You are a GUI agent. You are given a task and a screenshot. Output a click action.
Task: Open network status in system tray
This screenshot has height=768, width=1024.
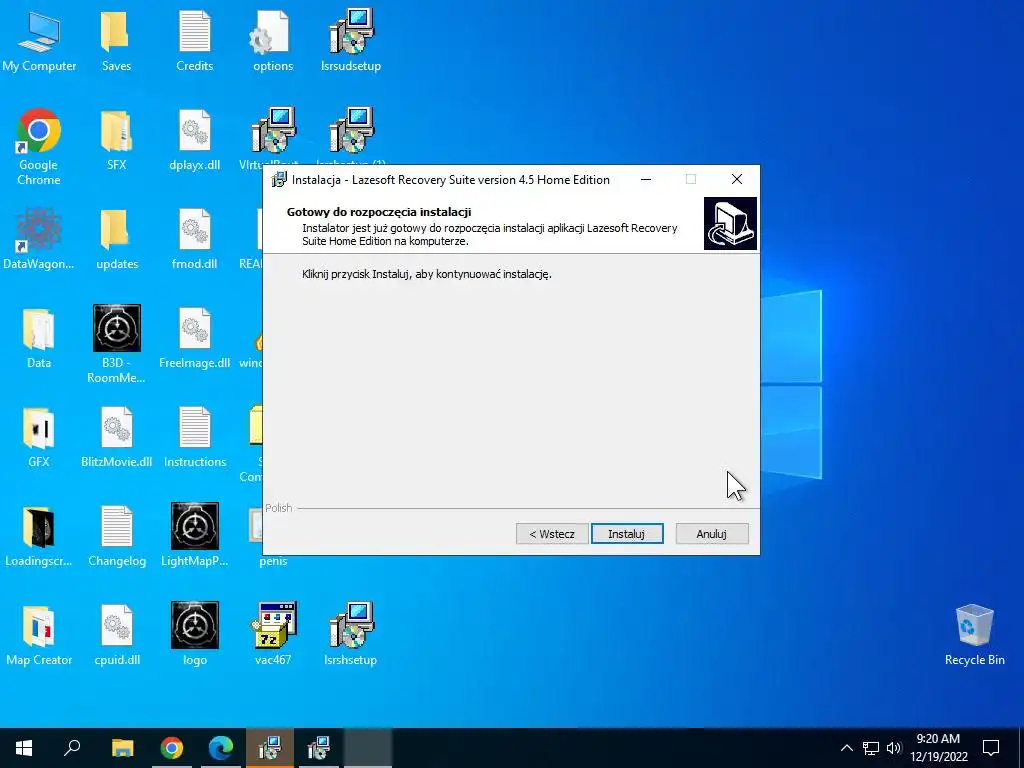(x=871, y=748)
